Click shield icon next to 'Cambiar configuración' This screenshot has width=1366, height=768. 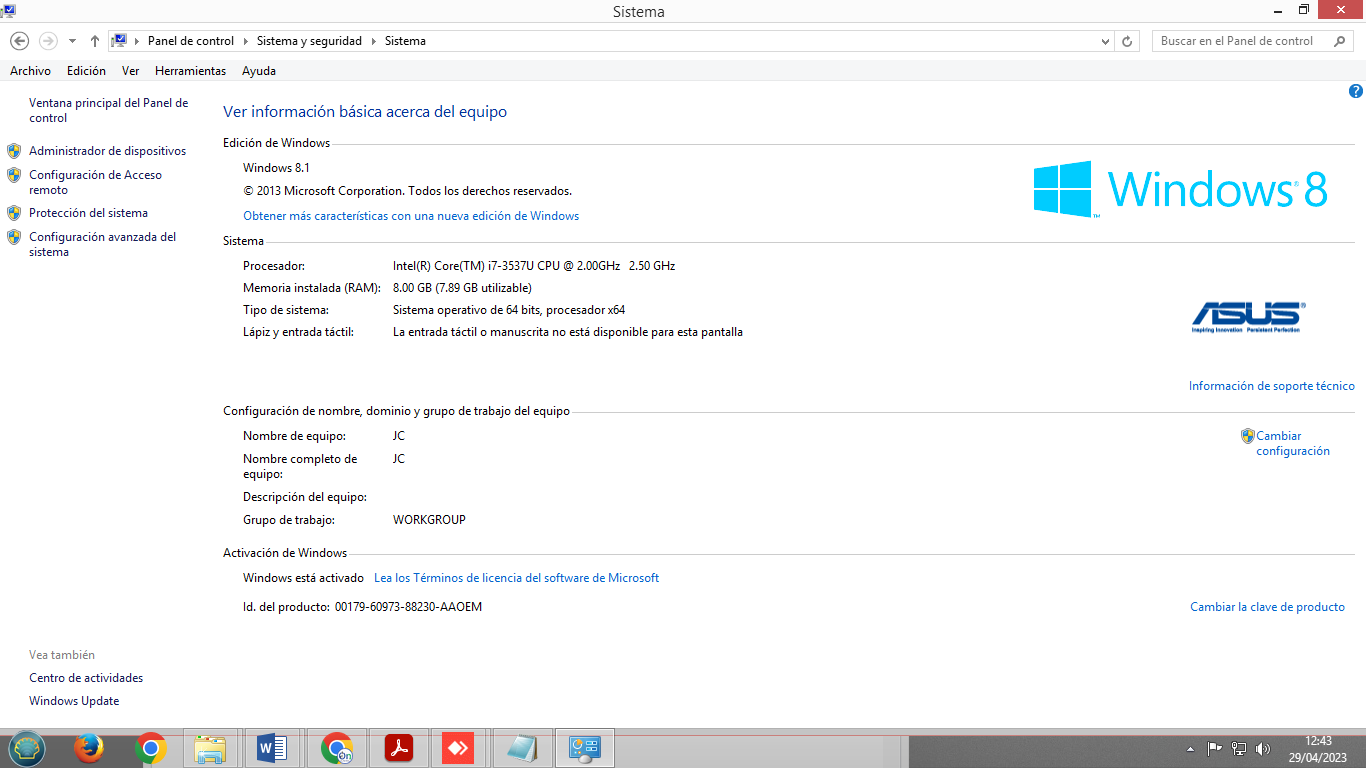coord(1247,436)
